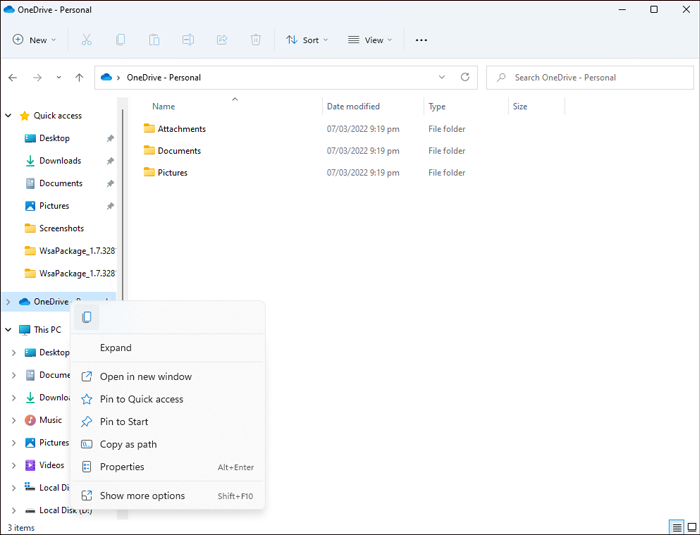Choose Pin to Quick access
This screenshot has height=535, width=700.
(168, 399)
